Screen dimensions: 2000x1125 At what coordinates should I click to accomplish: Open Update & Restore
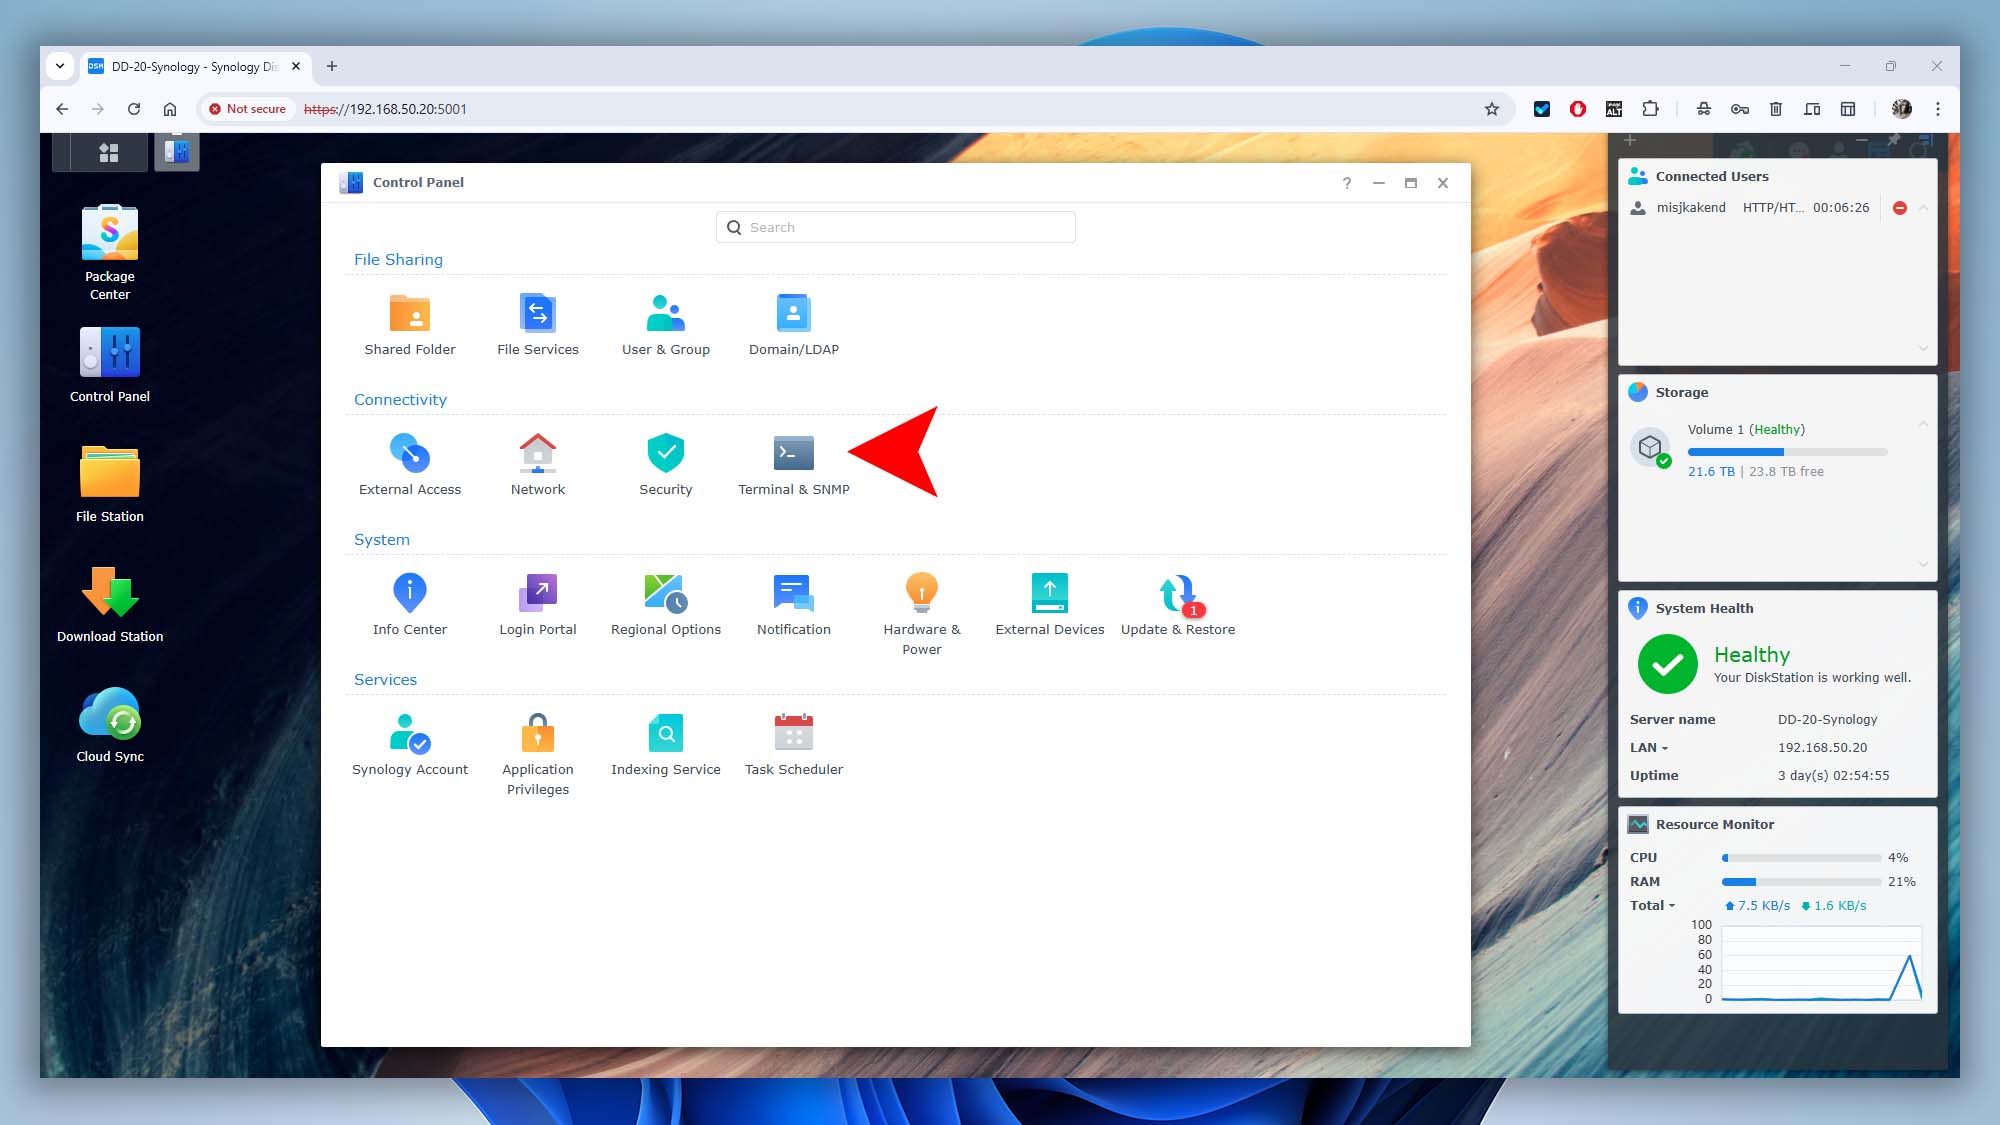[x=1178, y=605]
